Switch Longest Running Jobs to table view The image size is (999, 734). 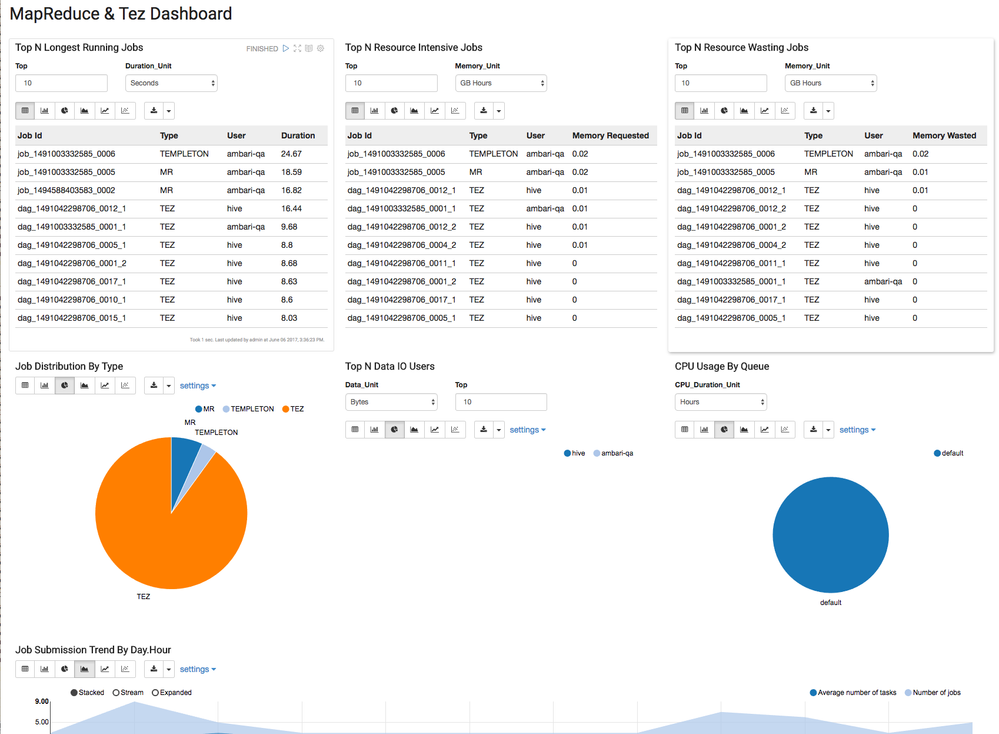(x=25, y=111)
